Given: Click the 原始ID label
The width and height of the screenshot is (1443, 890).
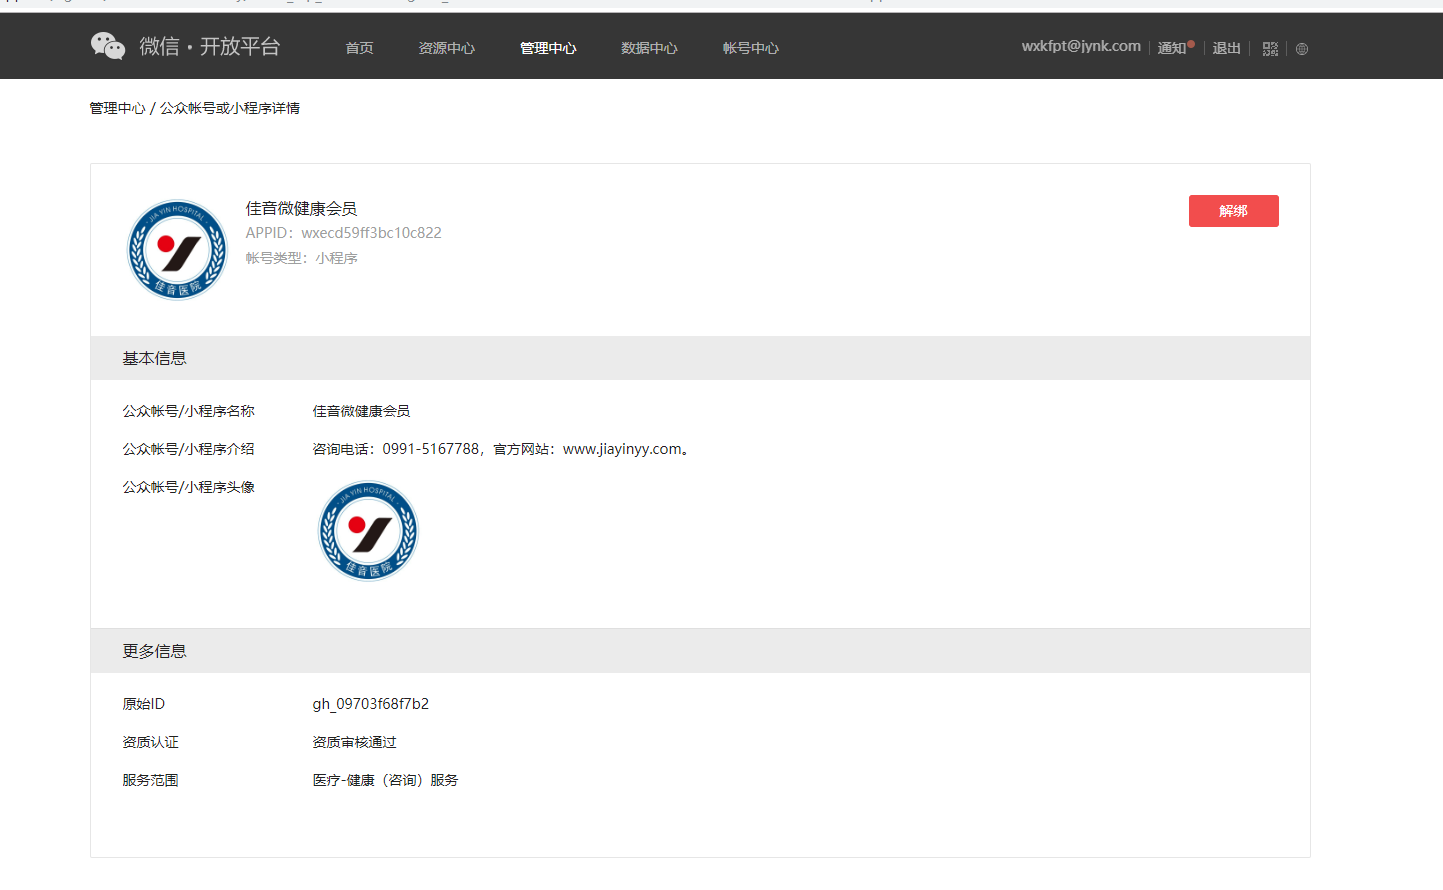Looking at the screenshot, I should click(x=144, y=704).
